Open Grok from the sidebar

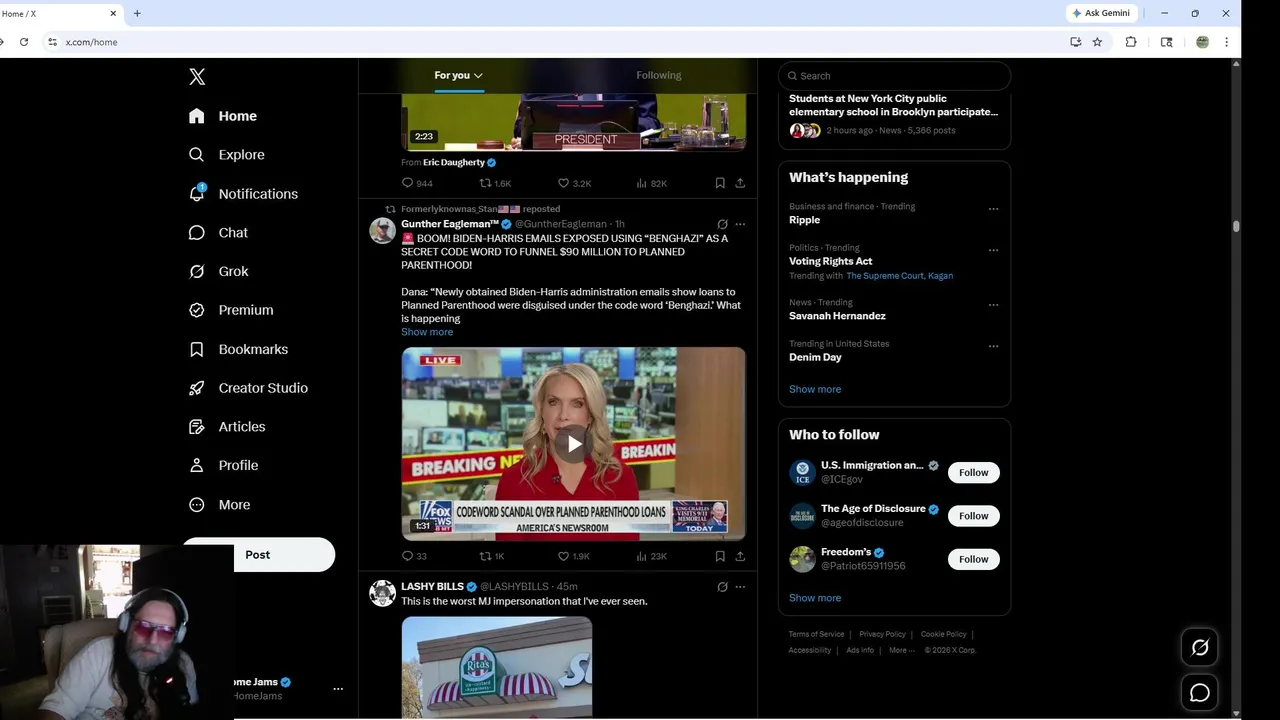(x=219, y=271)
